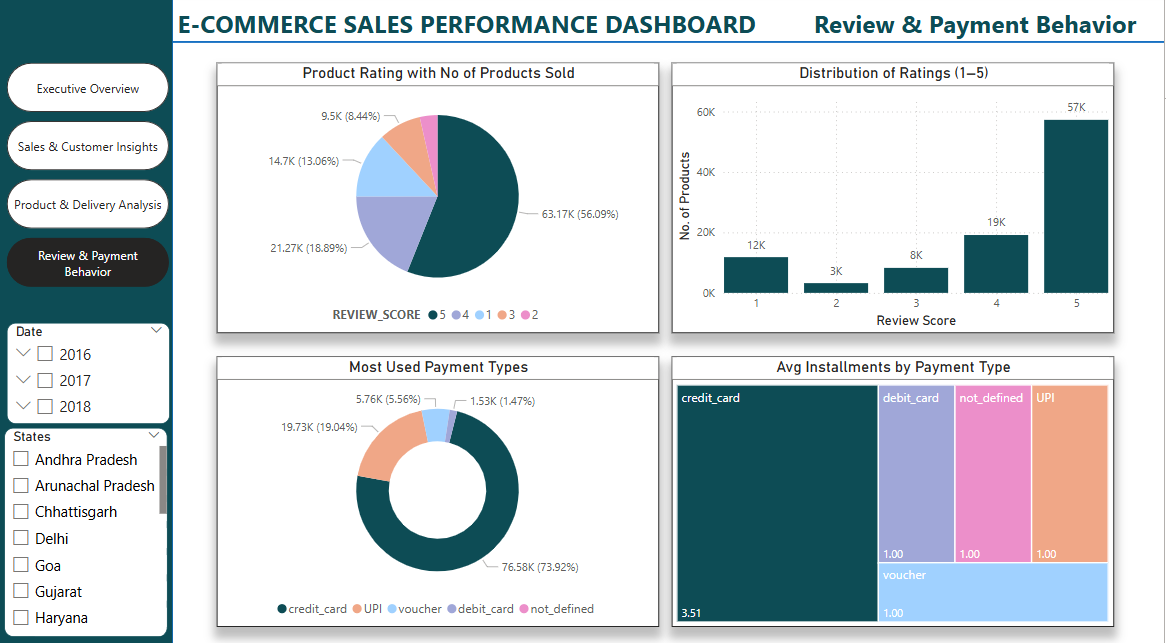Expand the 2016 tree item

[x=24, y=354]
